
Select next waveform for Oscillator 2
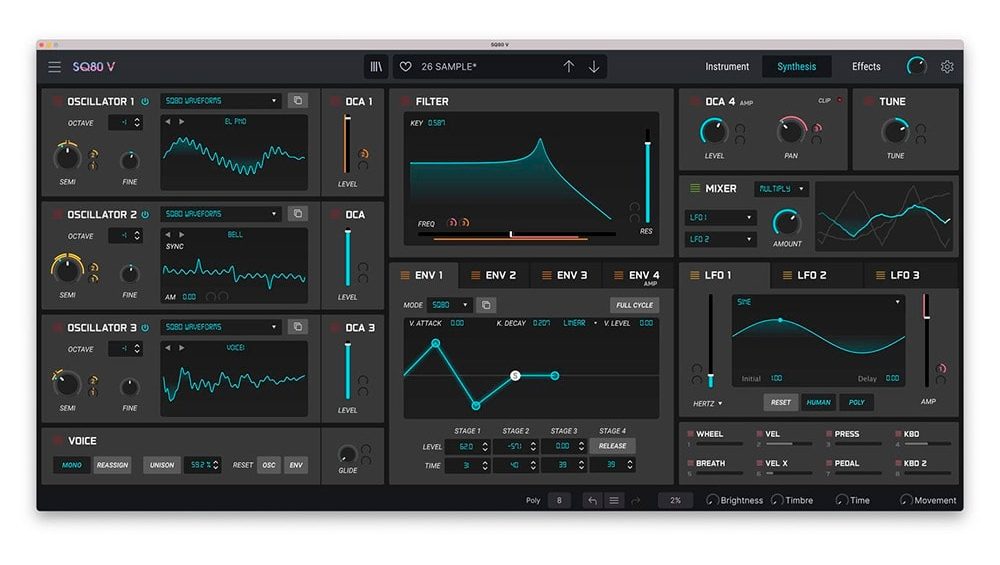tap(182, 235)
